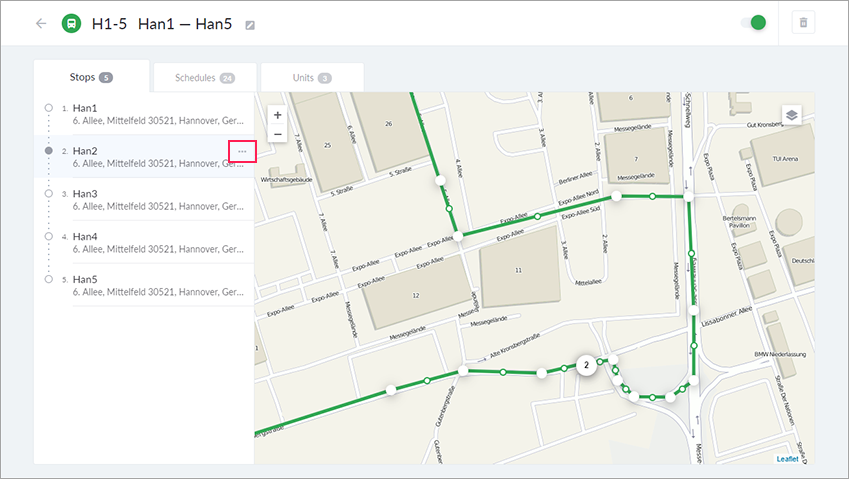Click building 11 on the map
This screenshot has width=849, height=479.
[518, 271]
